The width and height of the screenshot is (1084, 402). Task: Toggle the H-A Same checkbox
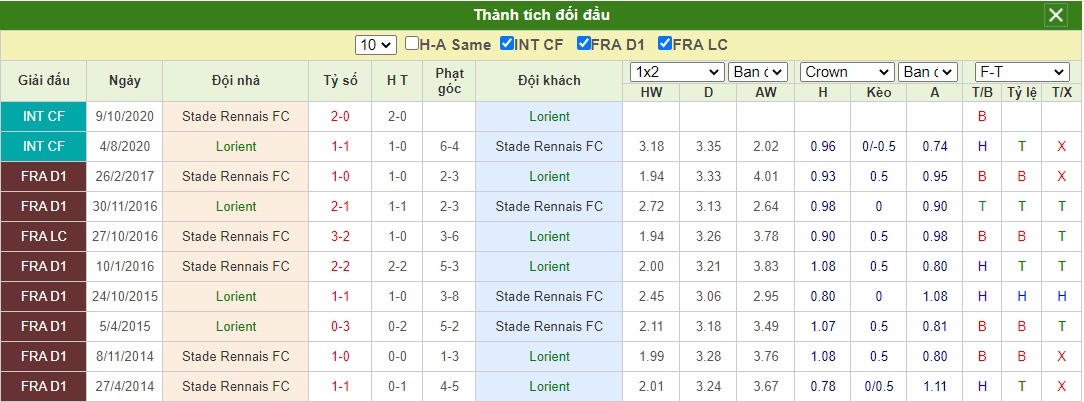tap(411, 44)
